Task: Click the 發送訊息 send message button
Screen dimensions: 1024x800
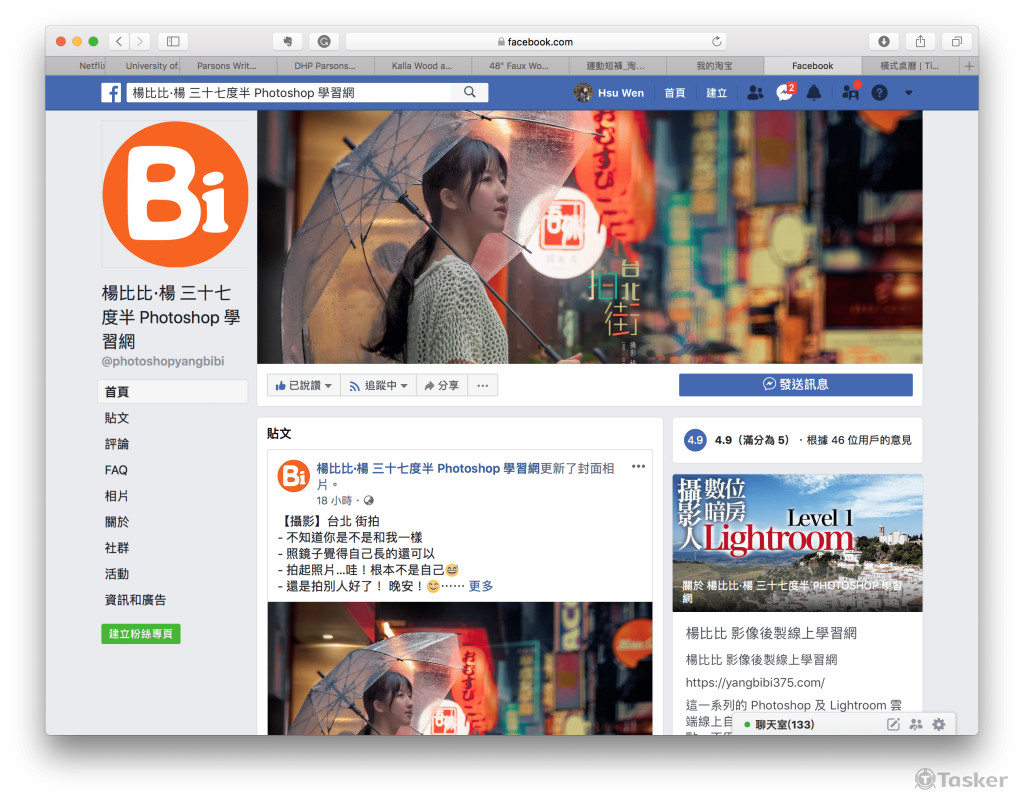Action: point(795,384)
